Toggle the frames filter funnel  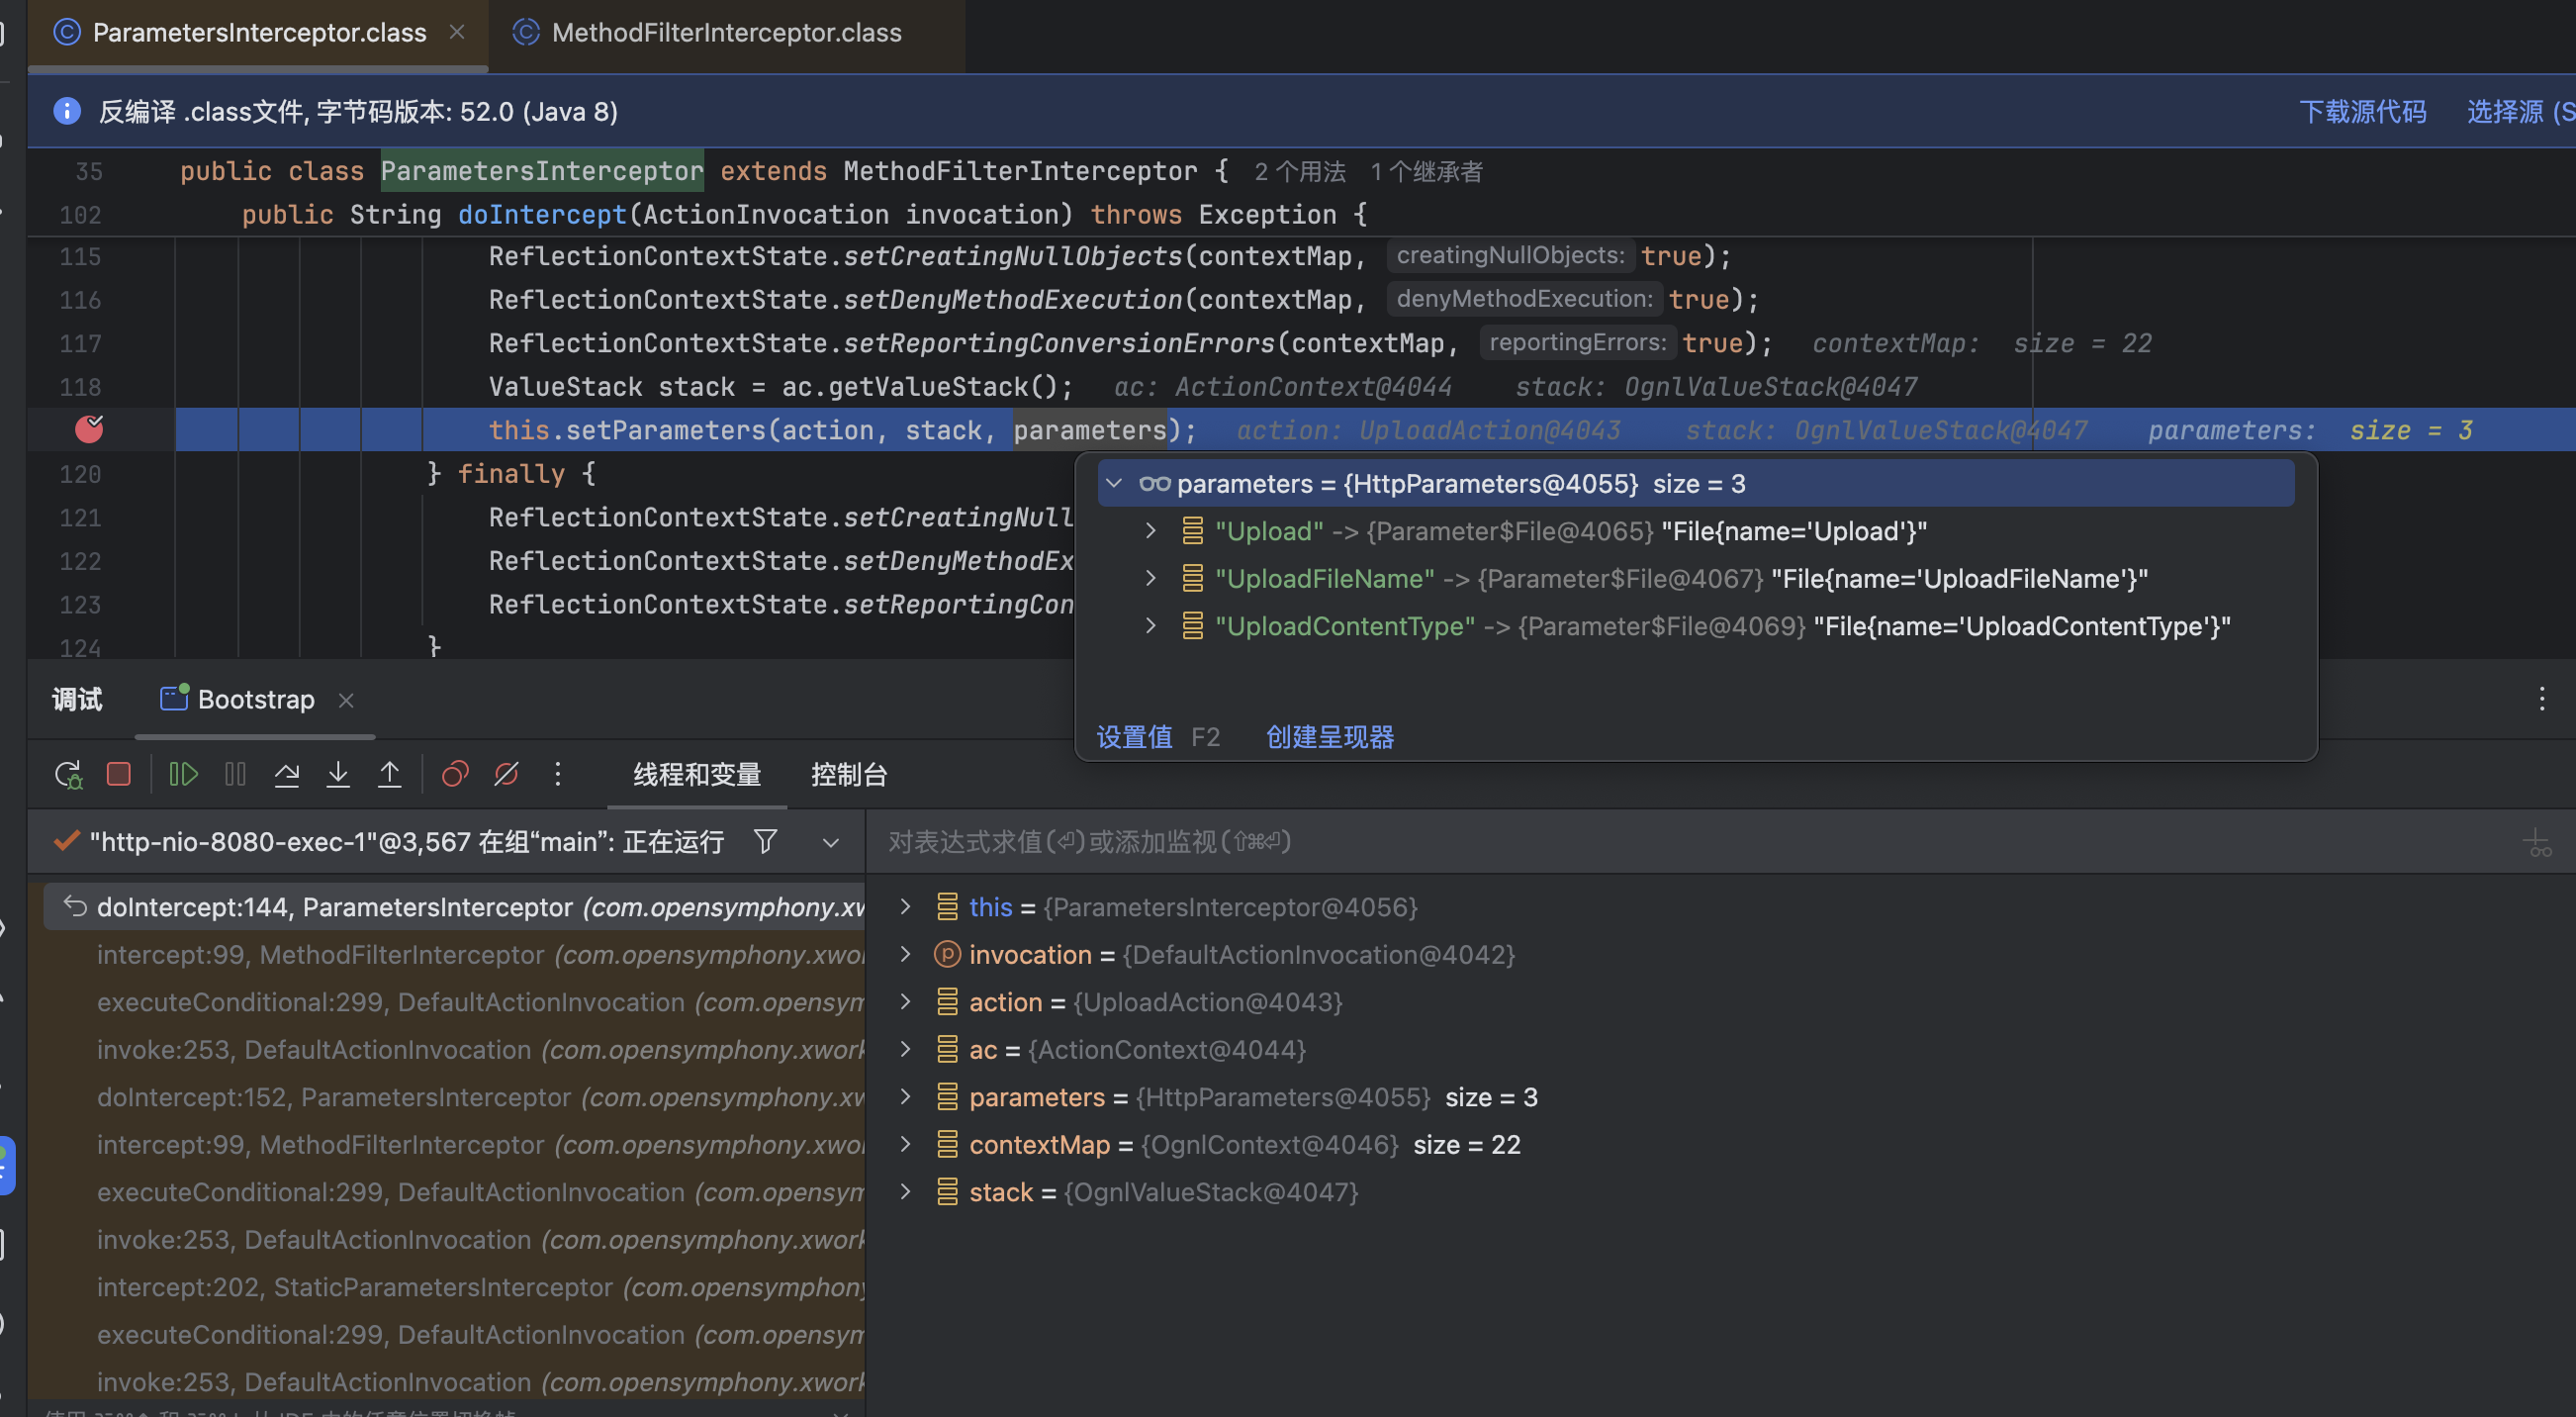pos(765,841)
